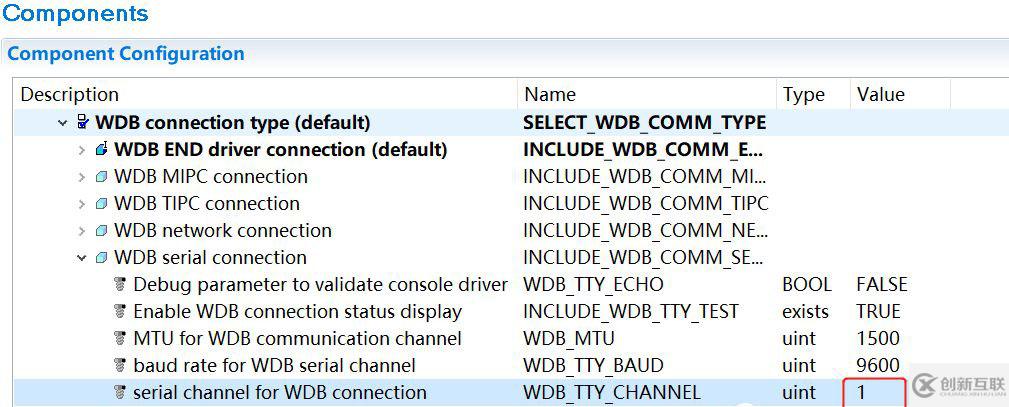
Task: Click the WDB MIPC connection component icon
Action: [101, 177]
